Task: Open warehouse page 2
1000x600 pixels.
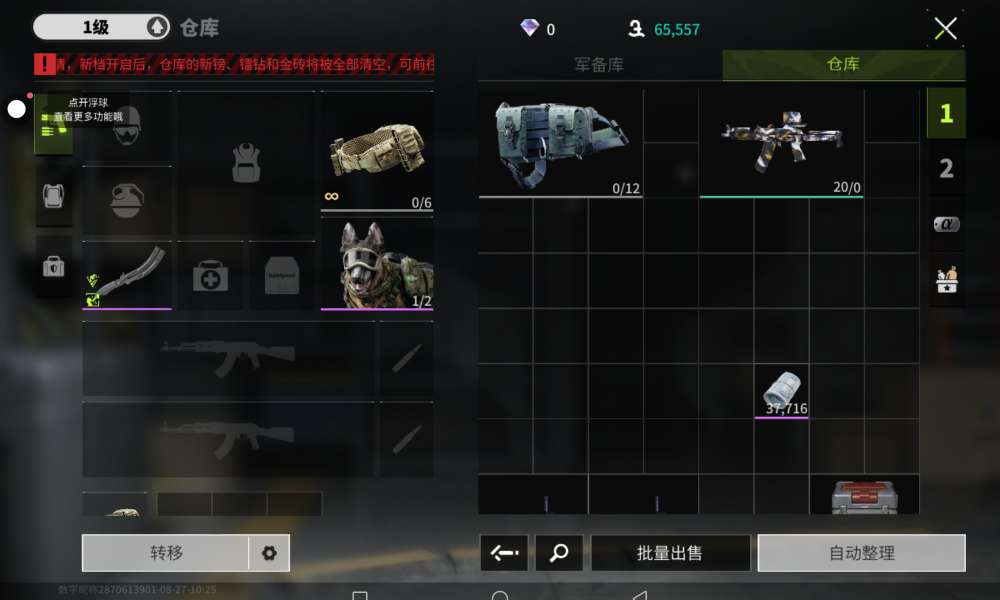Action: (x=946, y=168)
